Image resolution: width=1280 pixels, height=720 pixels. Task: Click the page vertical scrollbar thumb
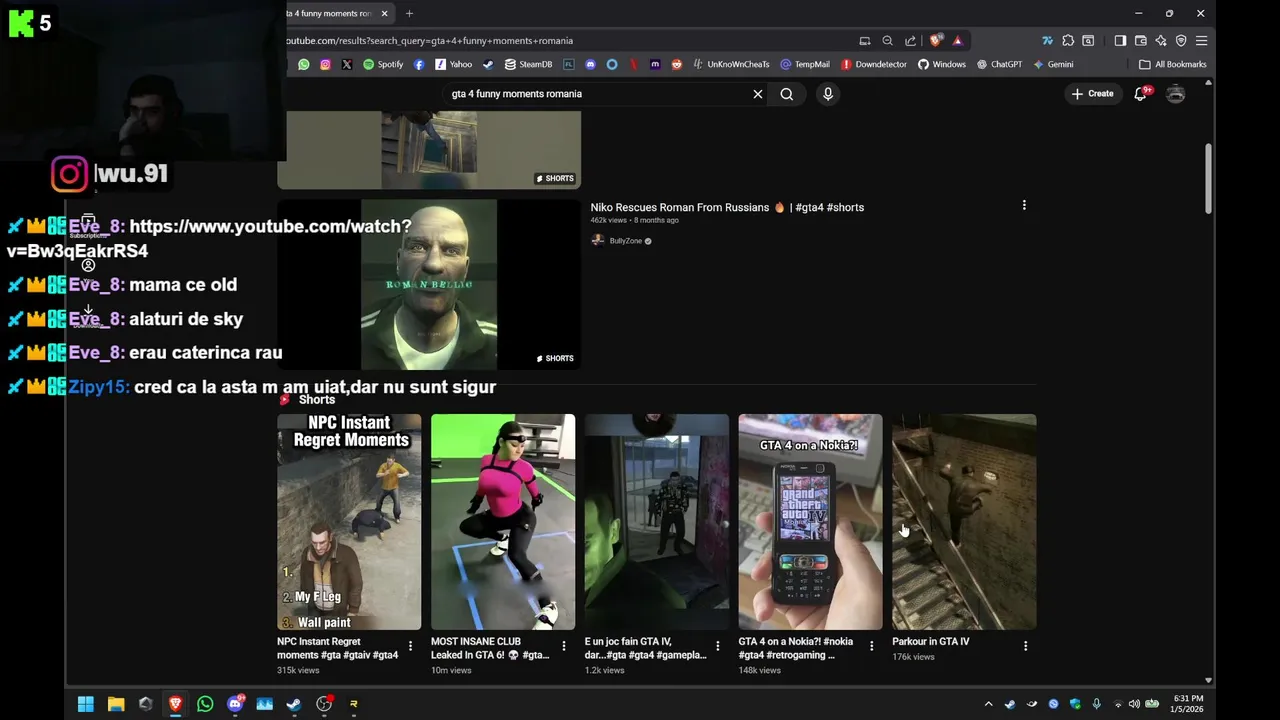coord(1209,178)
